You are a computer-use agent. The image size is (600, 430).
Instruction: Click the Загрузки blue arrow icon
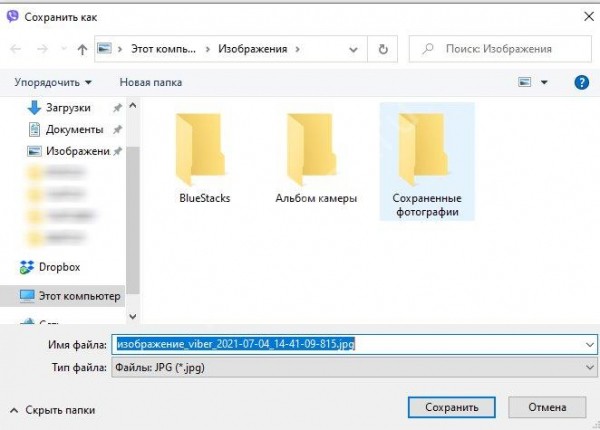[34, 108]
